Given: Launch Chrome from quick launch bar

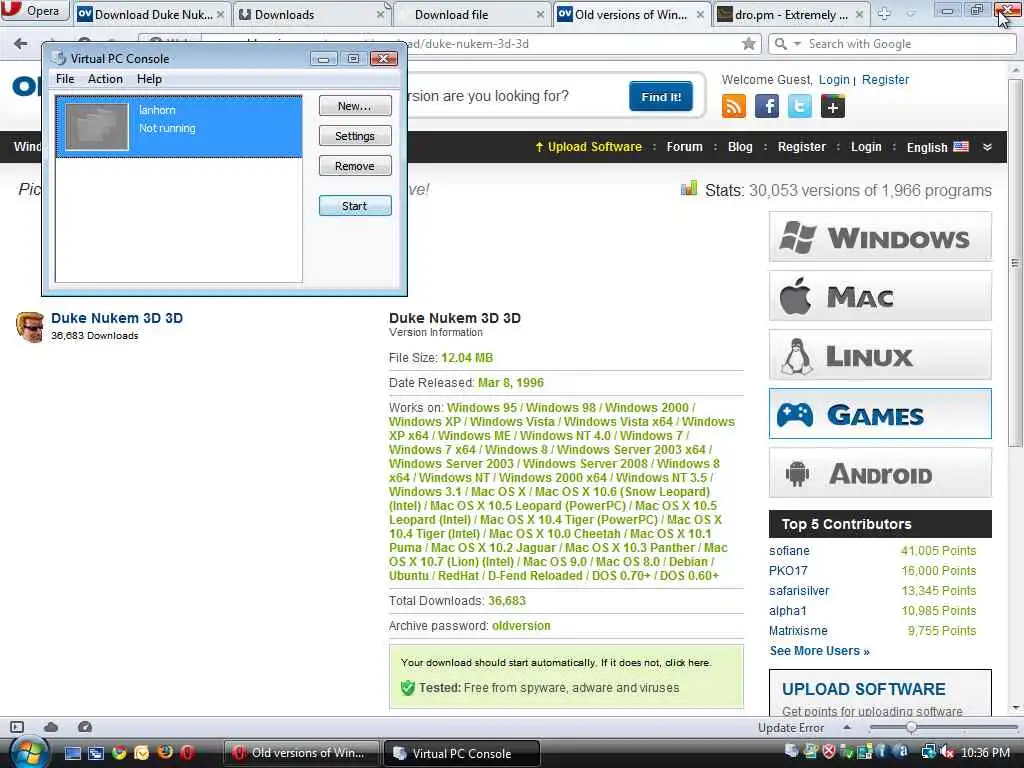Looking at the screenshot, I should point(119,753).
